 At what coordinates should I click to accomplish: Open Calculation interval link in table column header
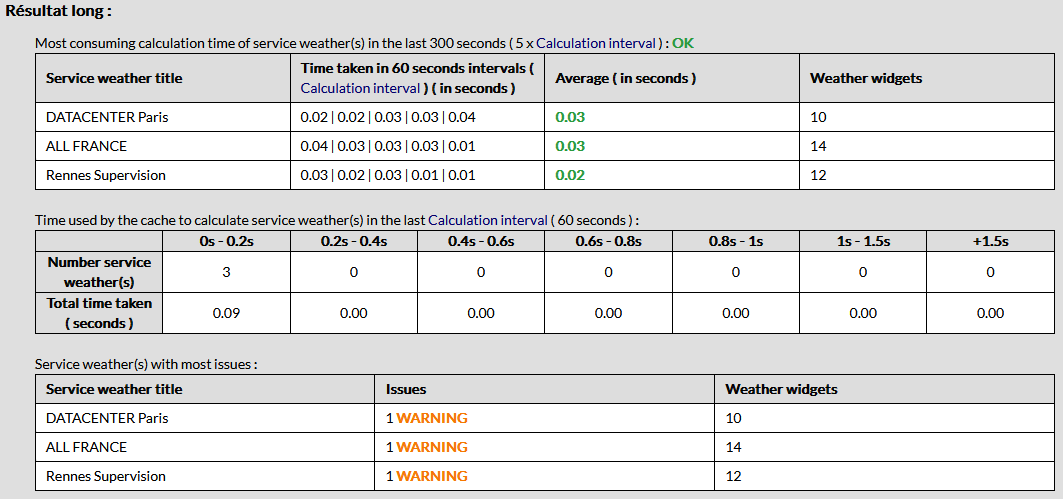349,88
